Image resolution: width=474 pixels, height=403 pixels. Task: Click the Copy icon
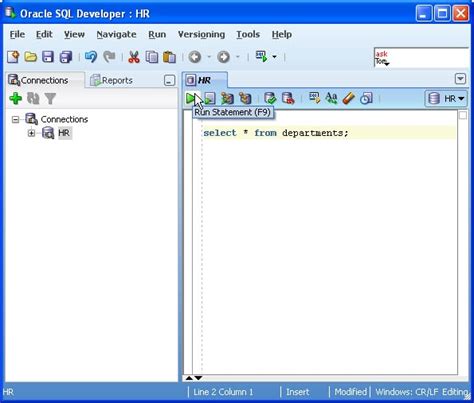click(x=152, y=57)
